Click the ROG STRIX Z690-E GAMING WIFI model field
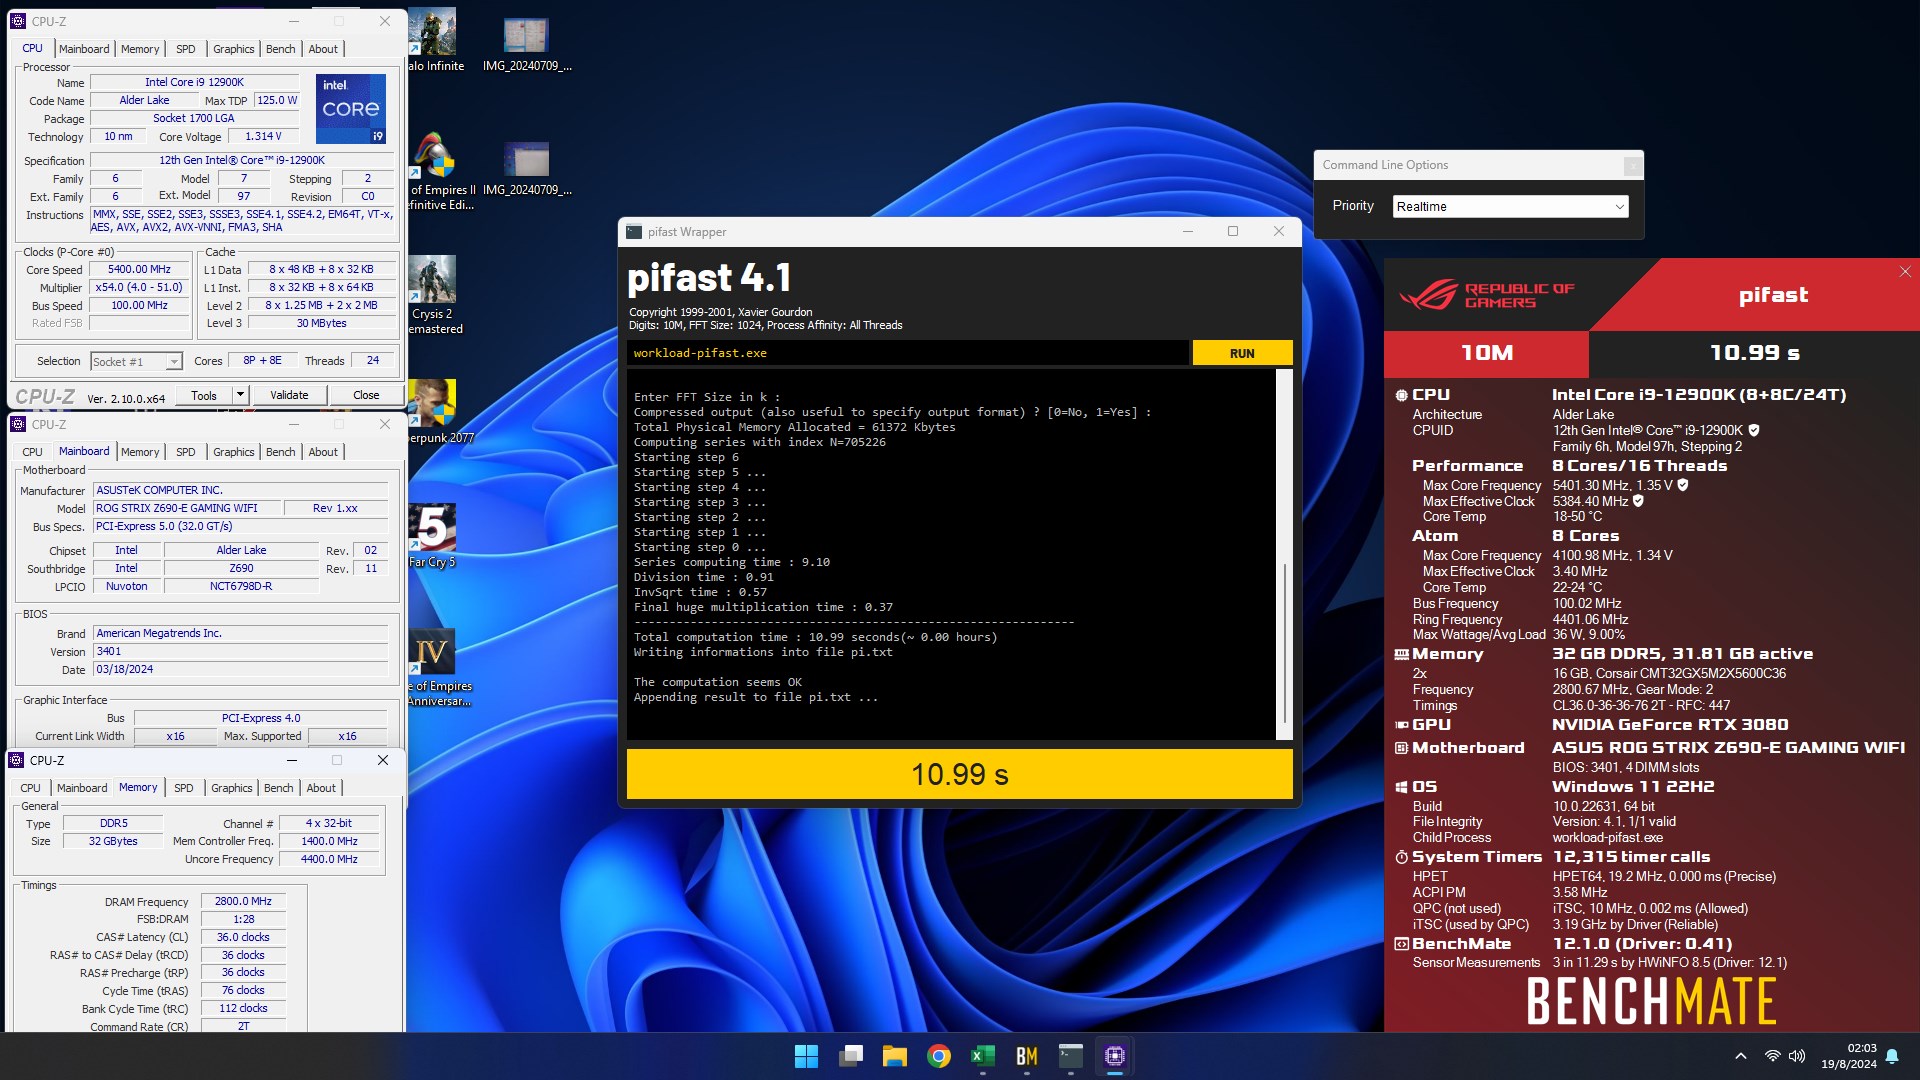The image size is (1920, 1080). [x=186, y=509]
